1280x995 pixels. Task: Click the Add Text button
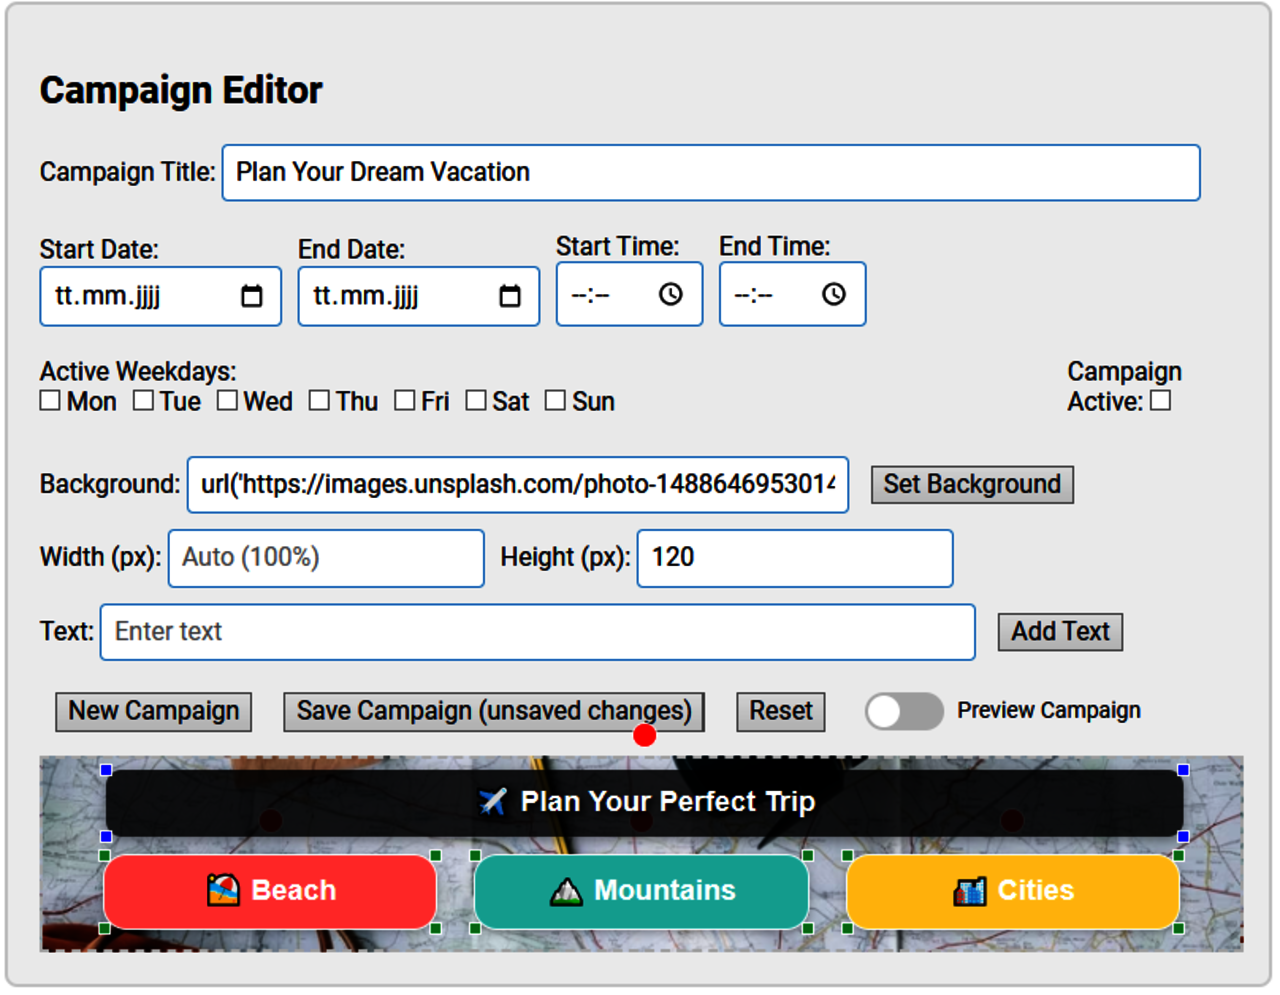pos(1059,632)
